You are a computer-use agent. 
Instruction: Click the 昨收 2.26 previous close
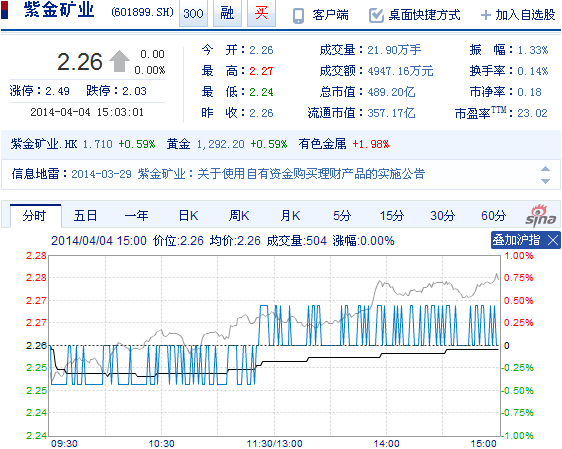click(x=261, y=113)
